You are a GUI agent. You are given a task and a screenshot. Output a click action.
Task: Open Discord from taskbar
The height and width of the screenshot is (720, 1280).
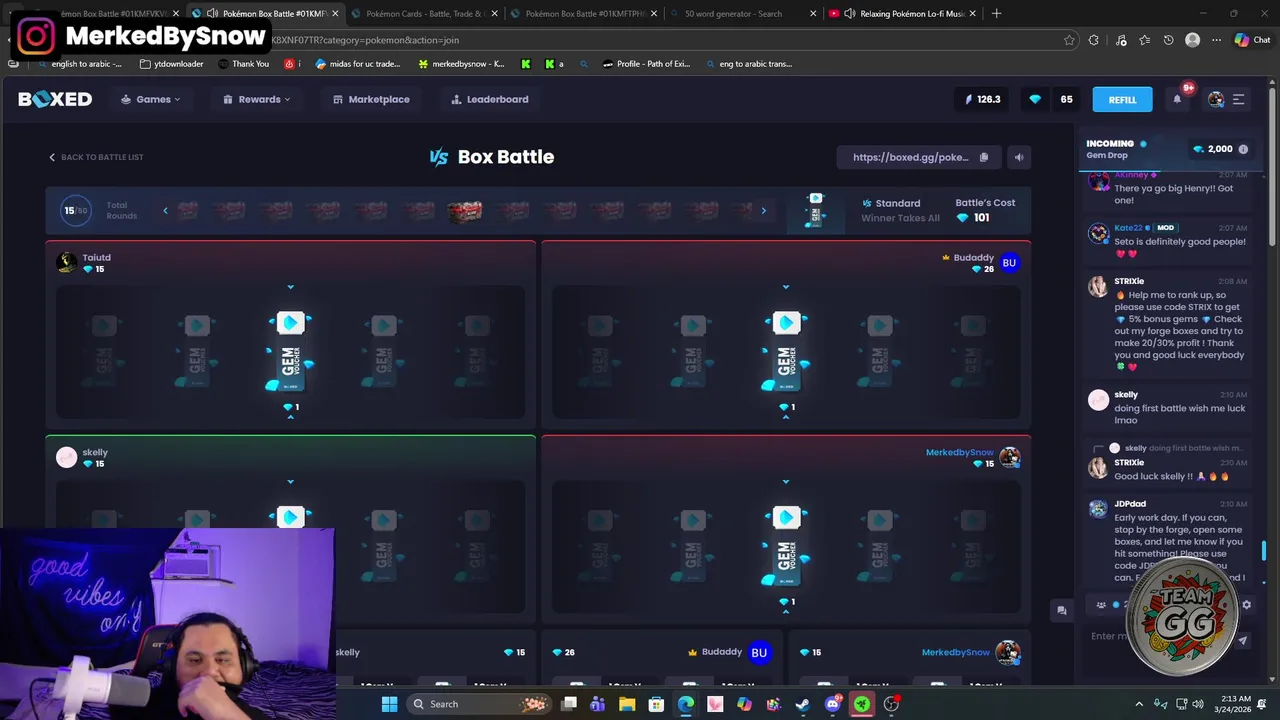coord(832,704)
